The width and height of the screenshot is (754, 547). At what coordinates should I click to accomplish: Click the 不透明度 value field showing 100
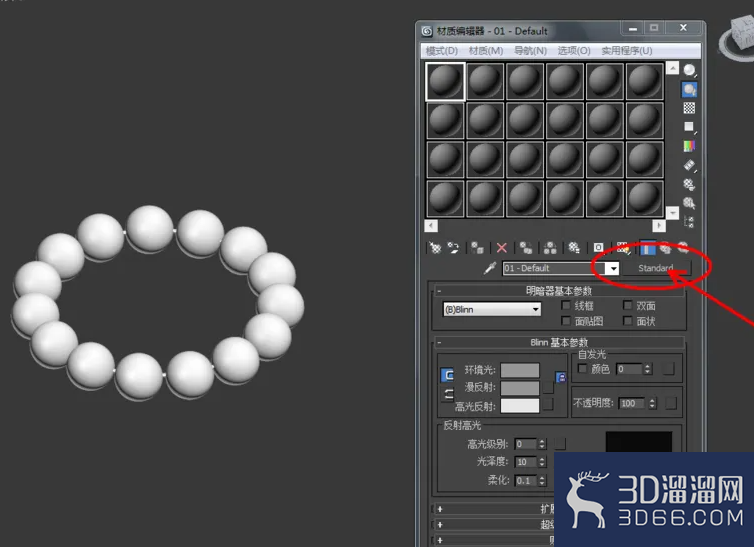633,403
